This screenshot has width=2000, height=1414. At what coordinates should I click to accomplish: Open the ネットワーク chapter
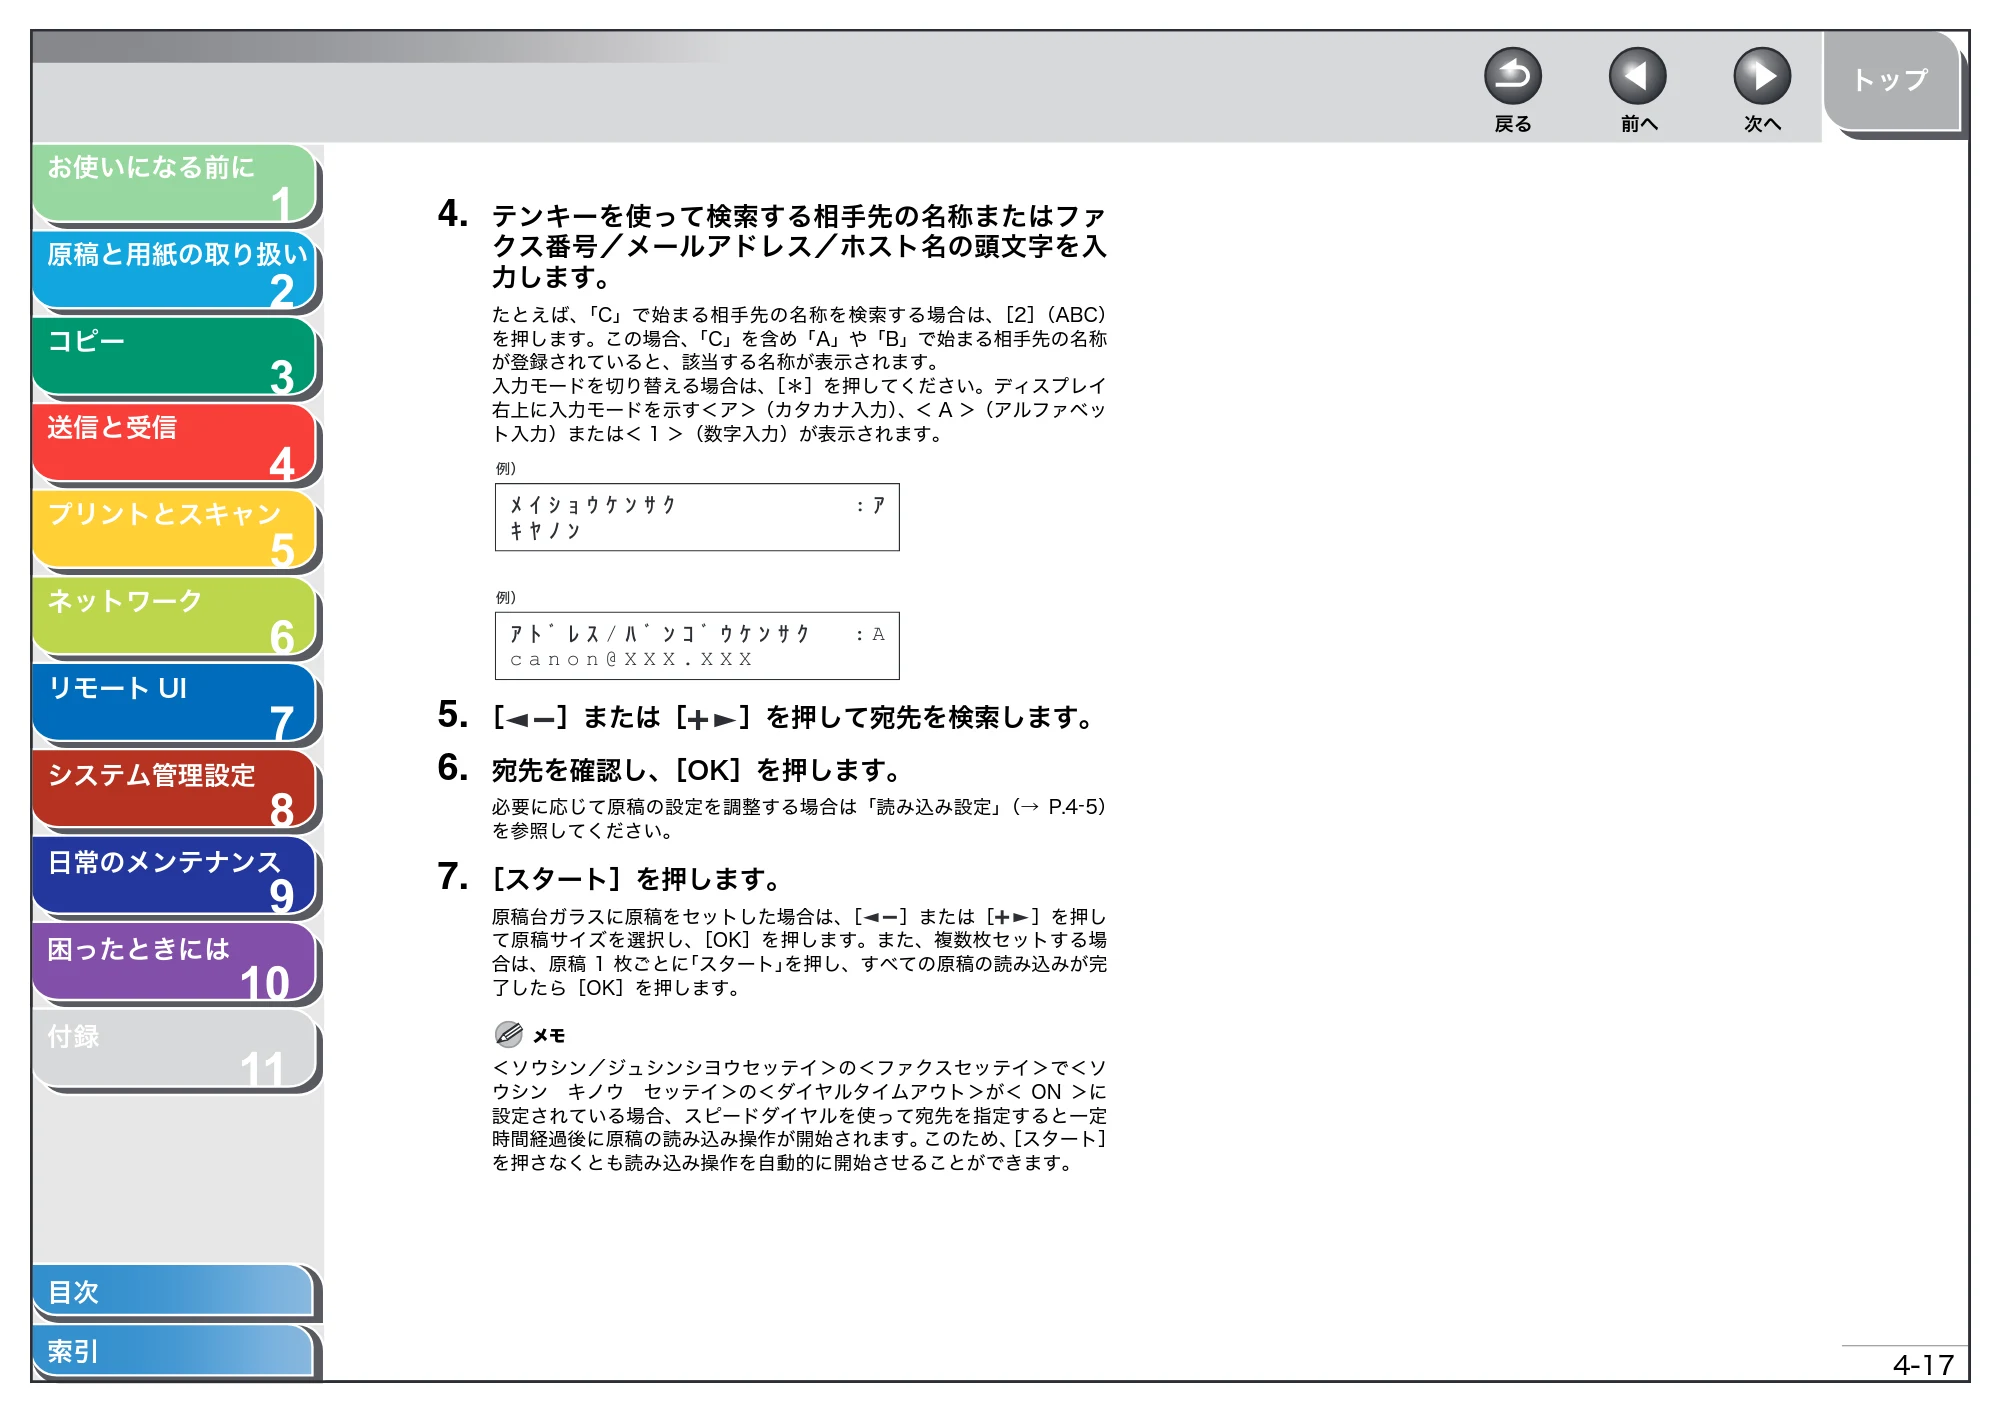(x=175, y=617)
